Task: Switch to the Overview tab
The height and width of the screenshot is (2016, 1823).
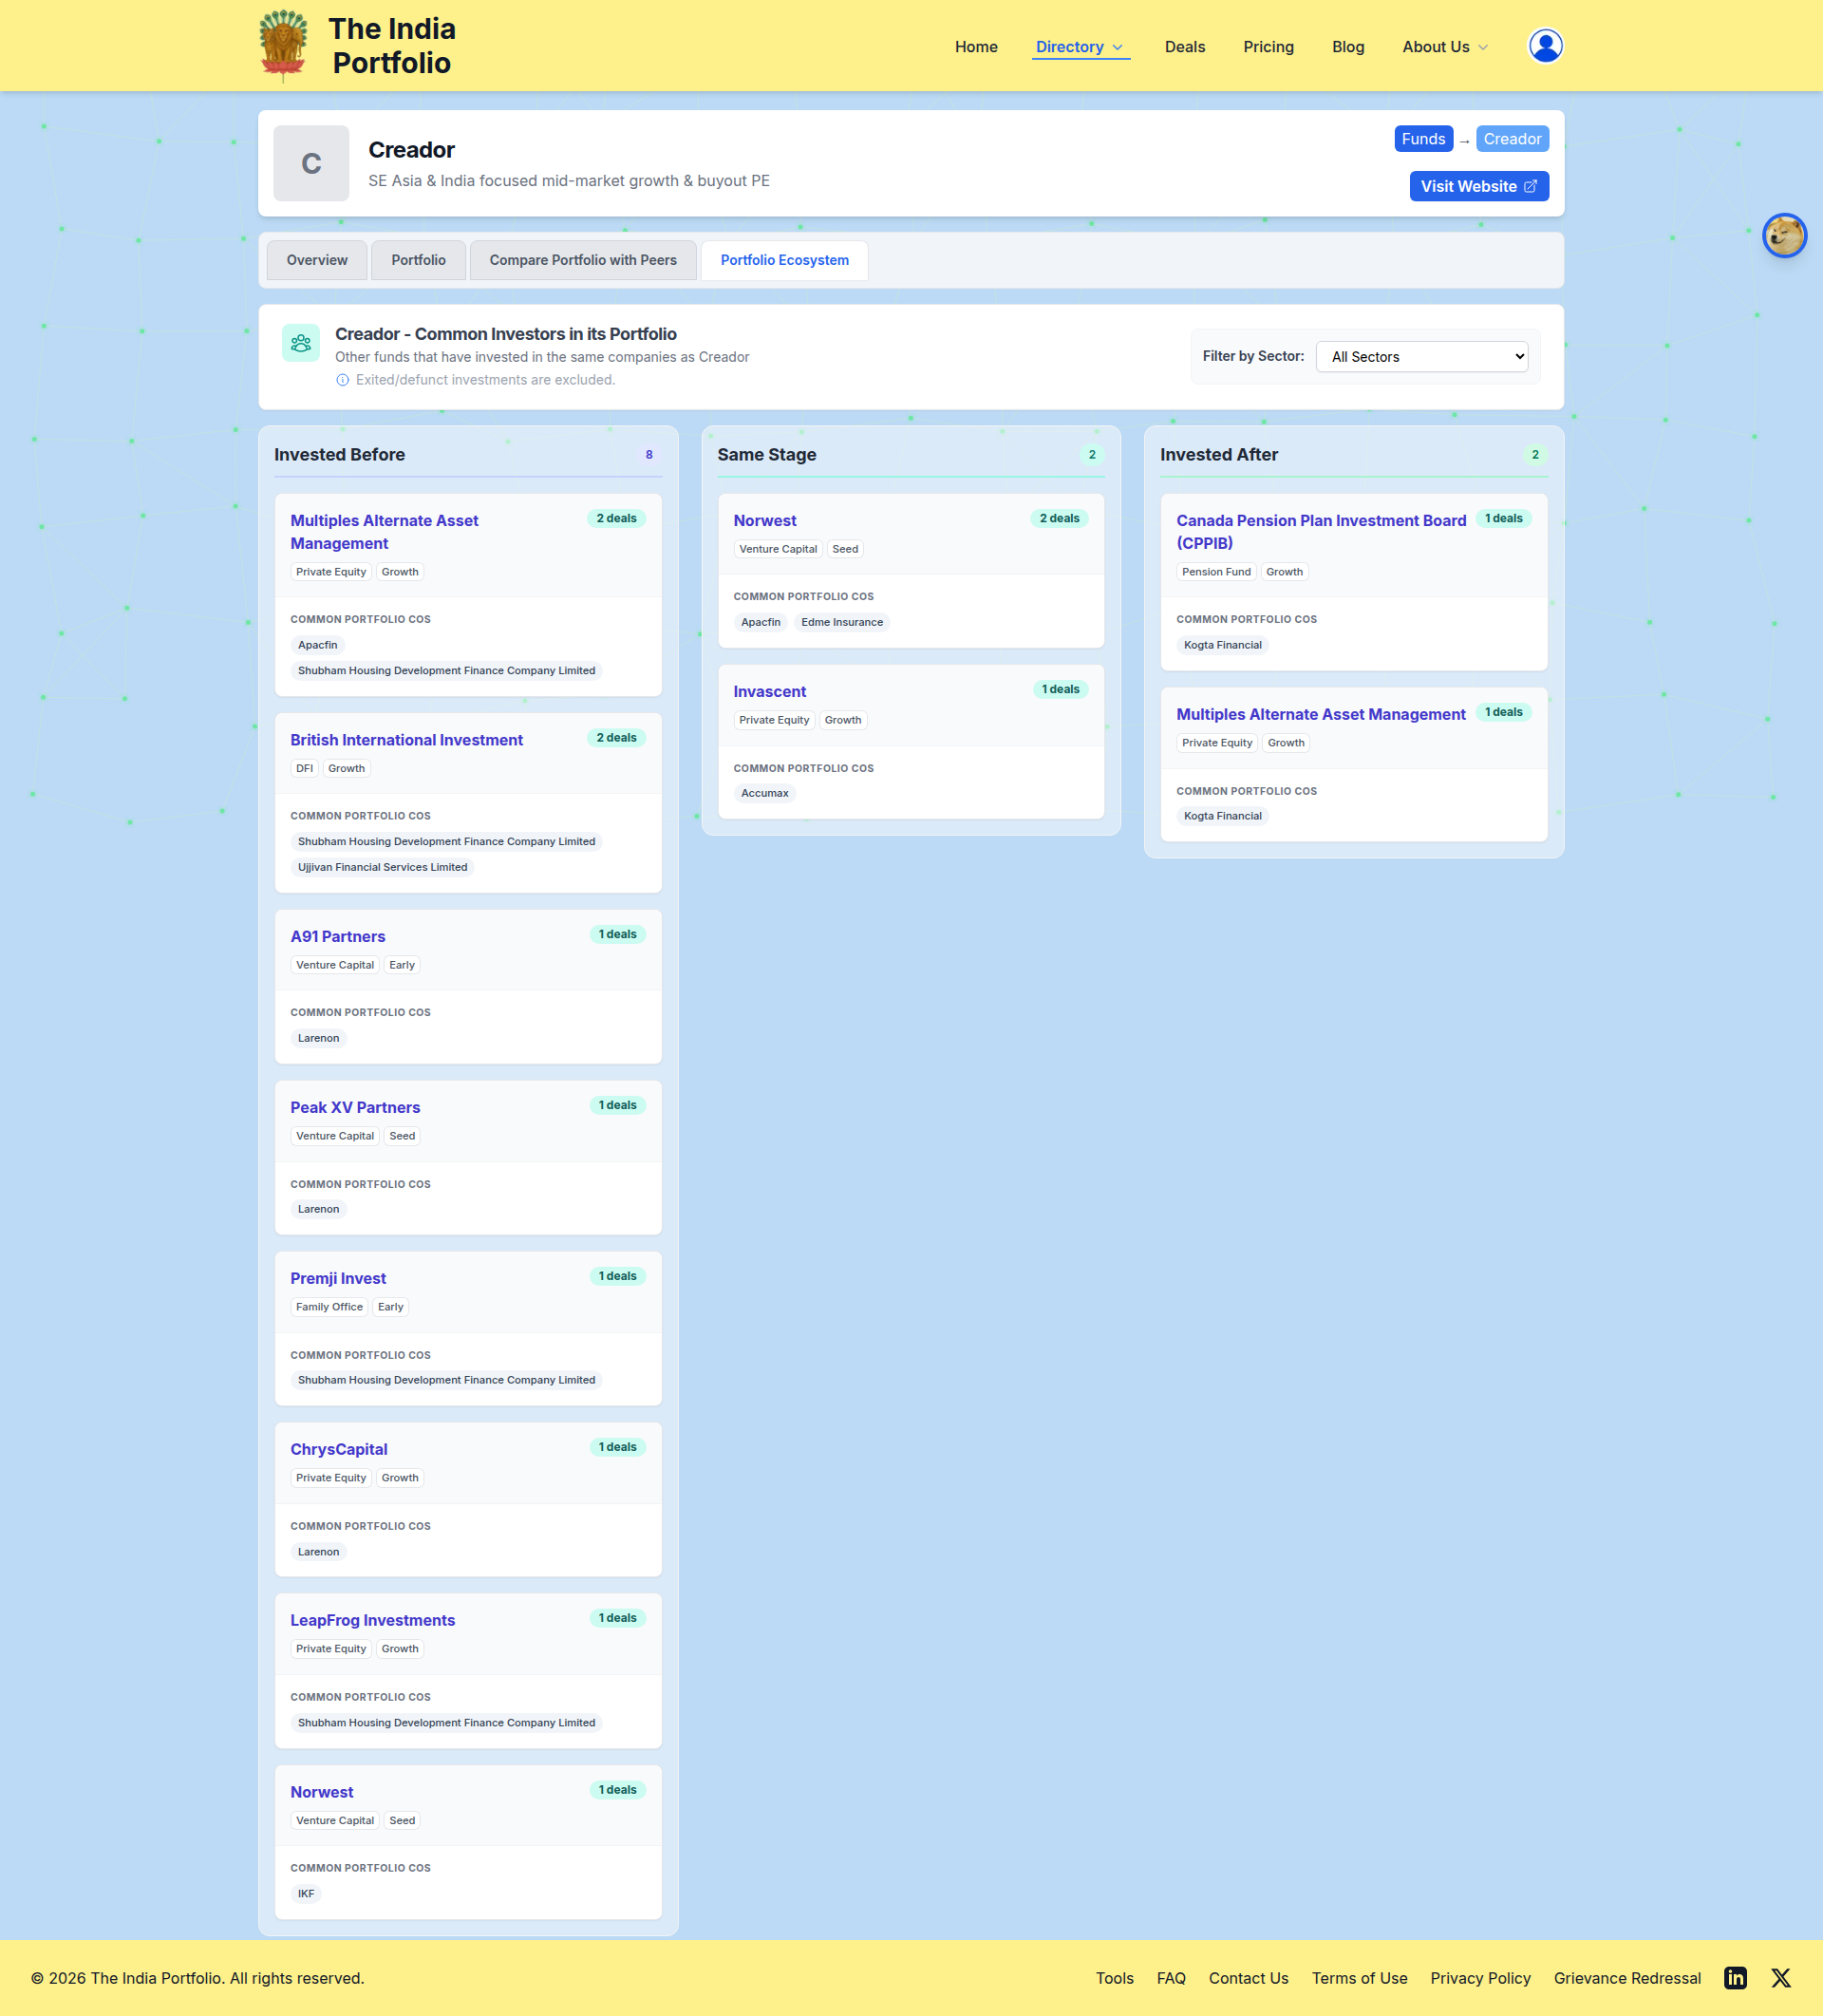Action: coord(317,260)
